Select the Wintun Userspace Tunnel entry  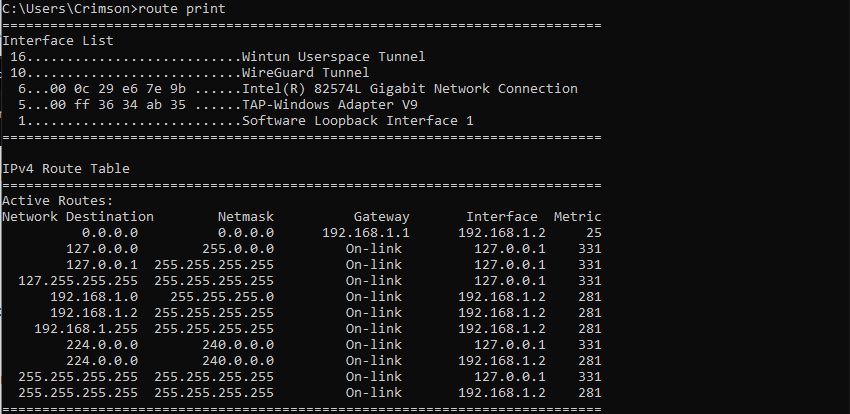(333, 57)
